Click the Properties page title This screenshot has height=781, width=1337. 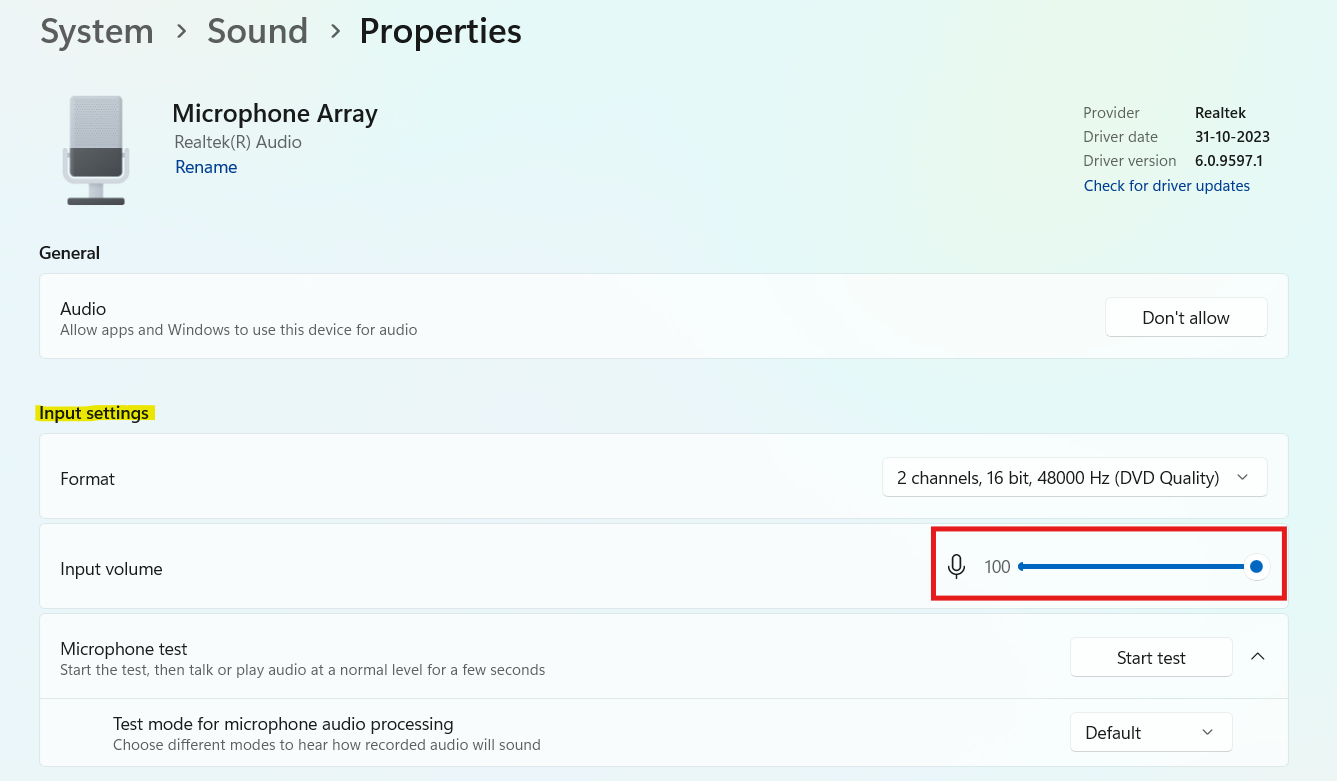click(440, 31)
